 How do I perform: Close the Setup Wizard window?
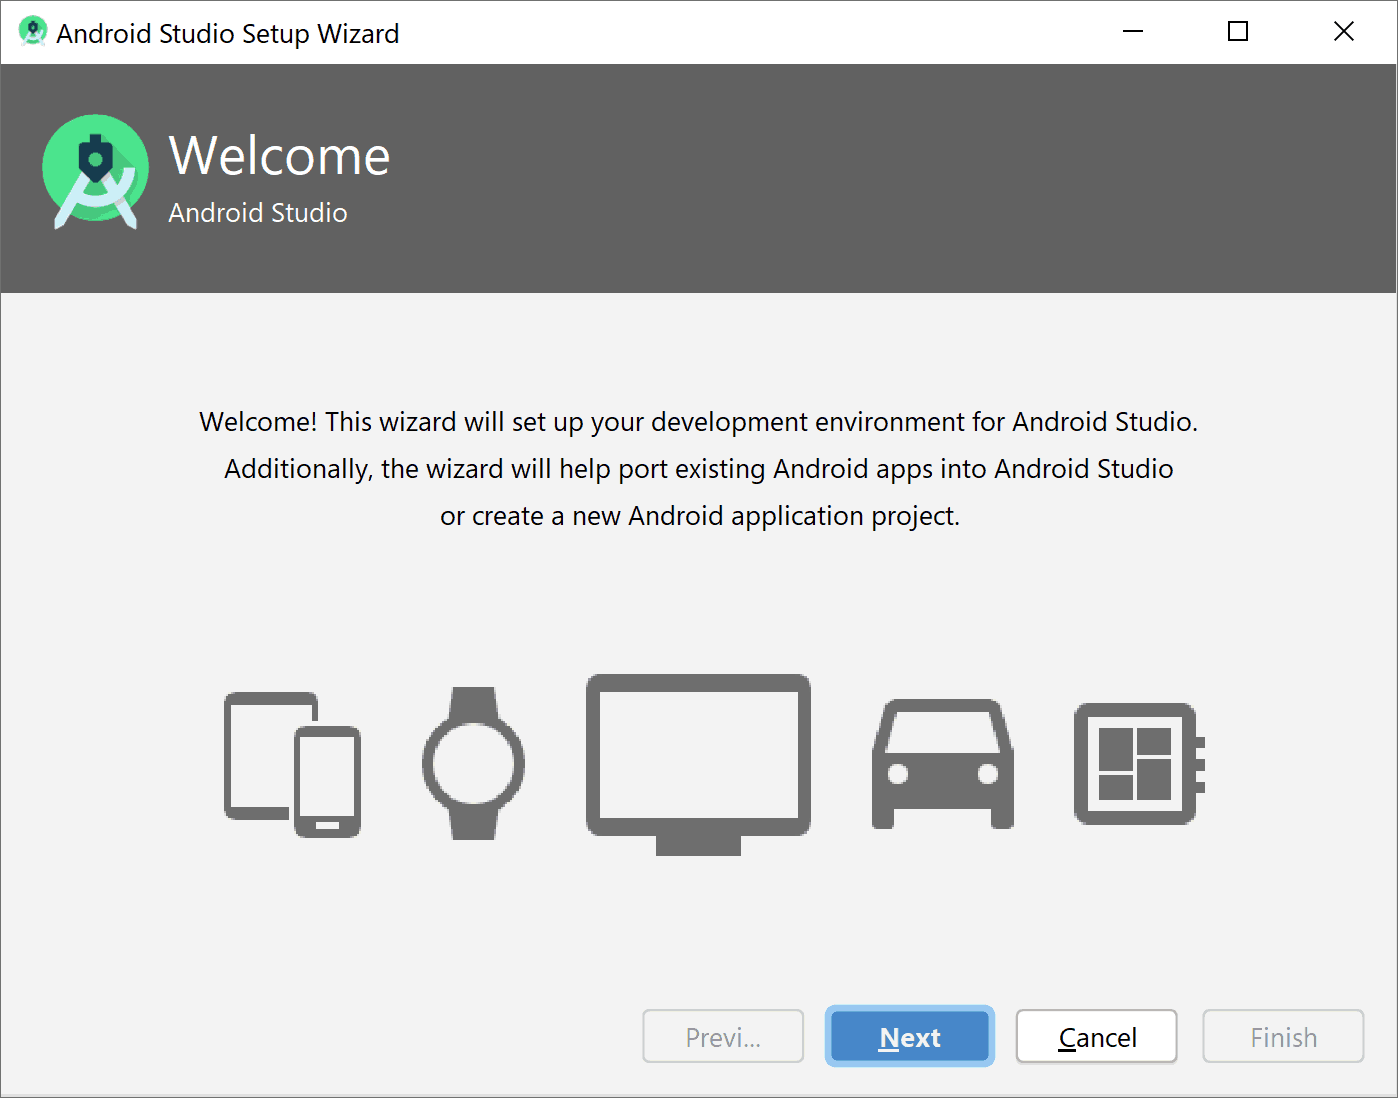1344,32
